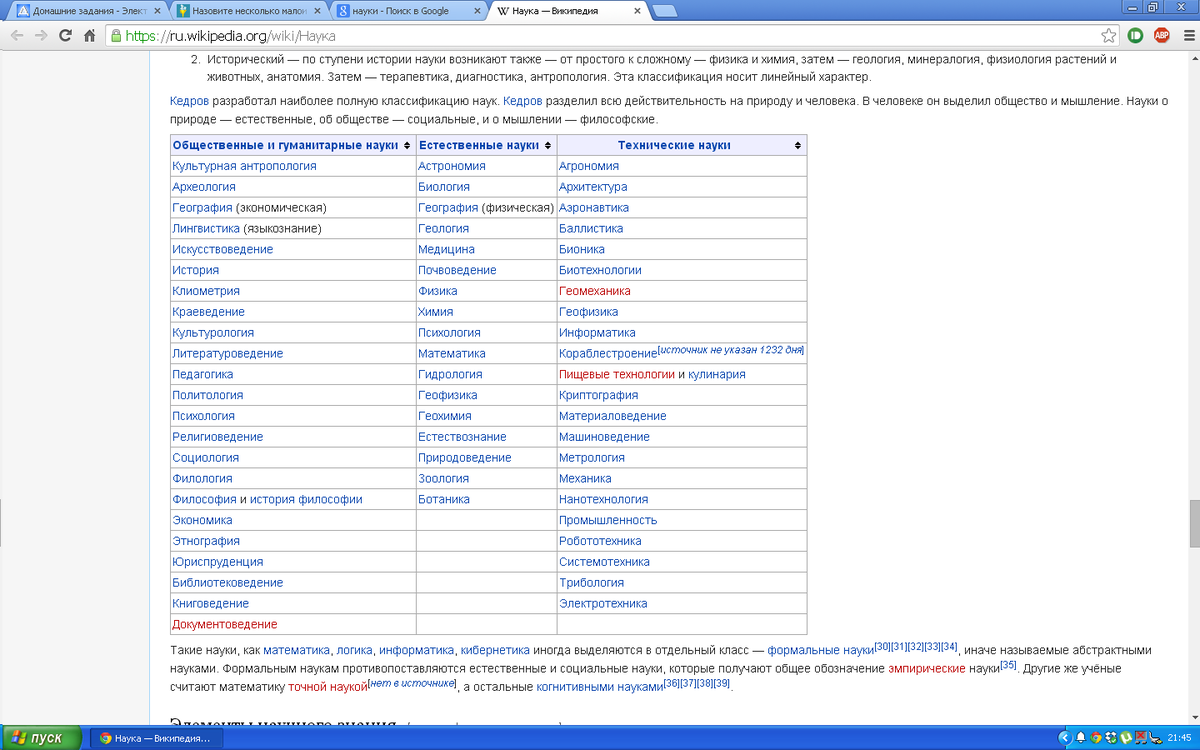
Task: Follow the red 'Документоведение' link
Action: click(x=225, y=624)
